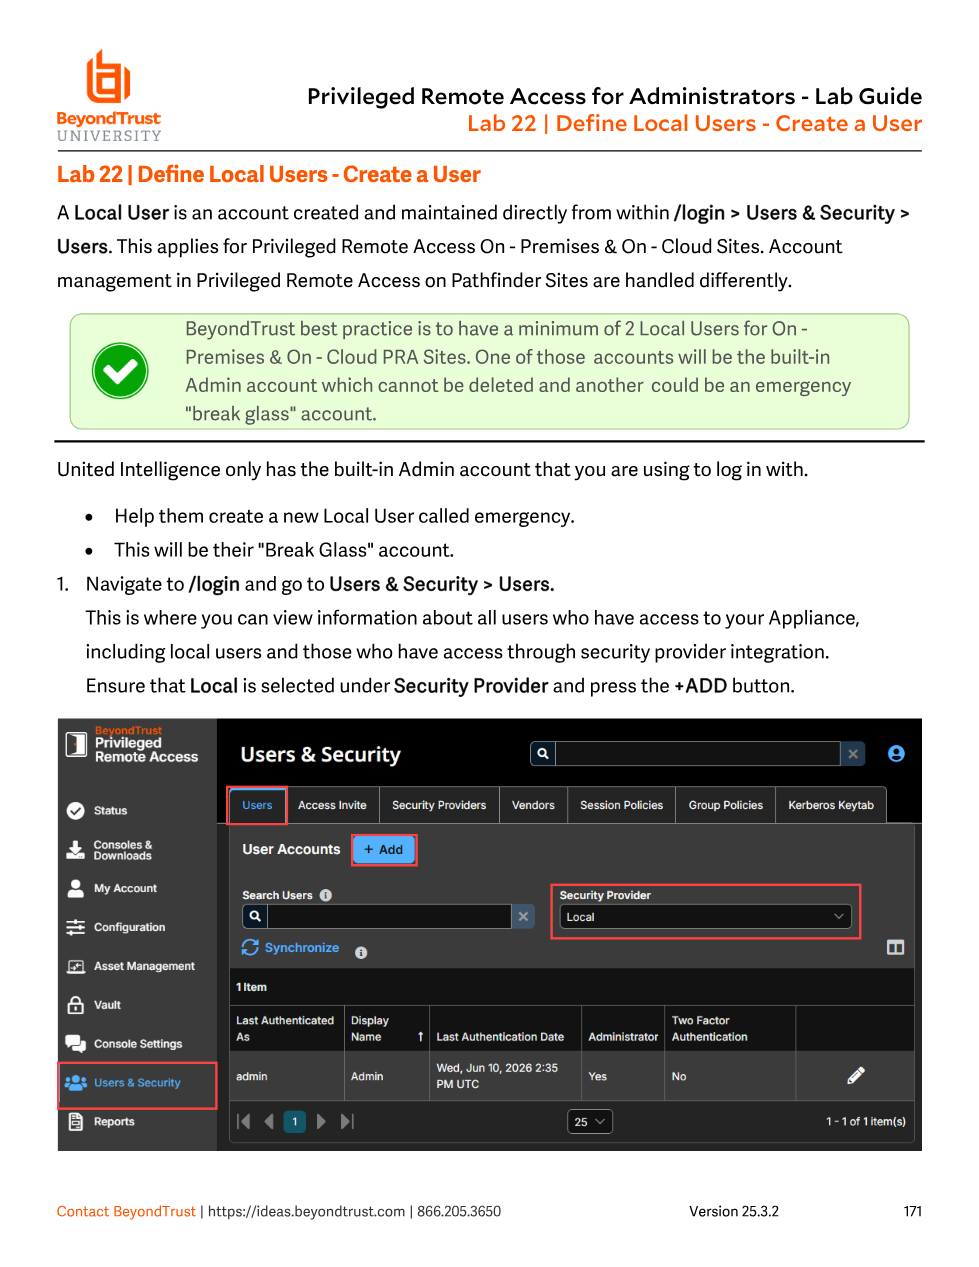Go to the first page arrow

click(x=243, y=1122)
